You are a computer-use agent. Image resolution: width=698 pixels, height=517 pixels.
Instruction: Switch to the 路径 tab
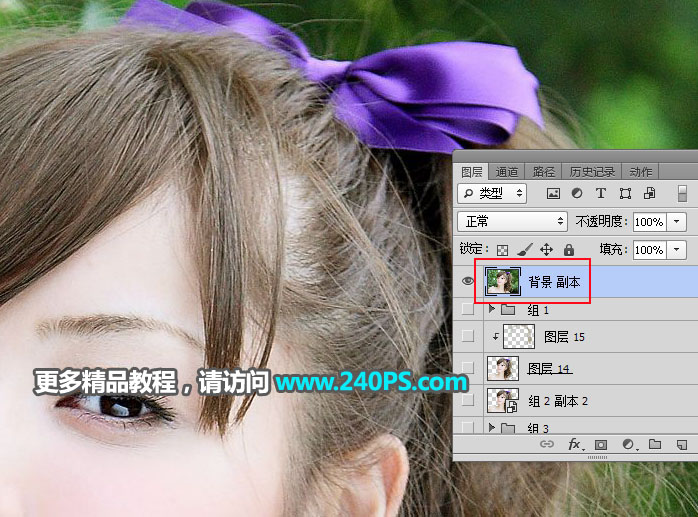point(544,172)
